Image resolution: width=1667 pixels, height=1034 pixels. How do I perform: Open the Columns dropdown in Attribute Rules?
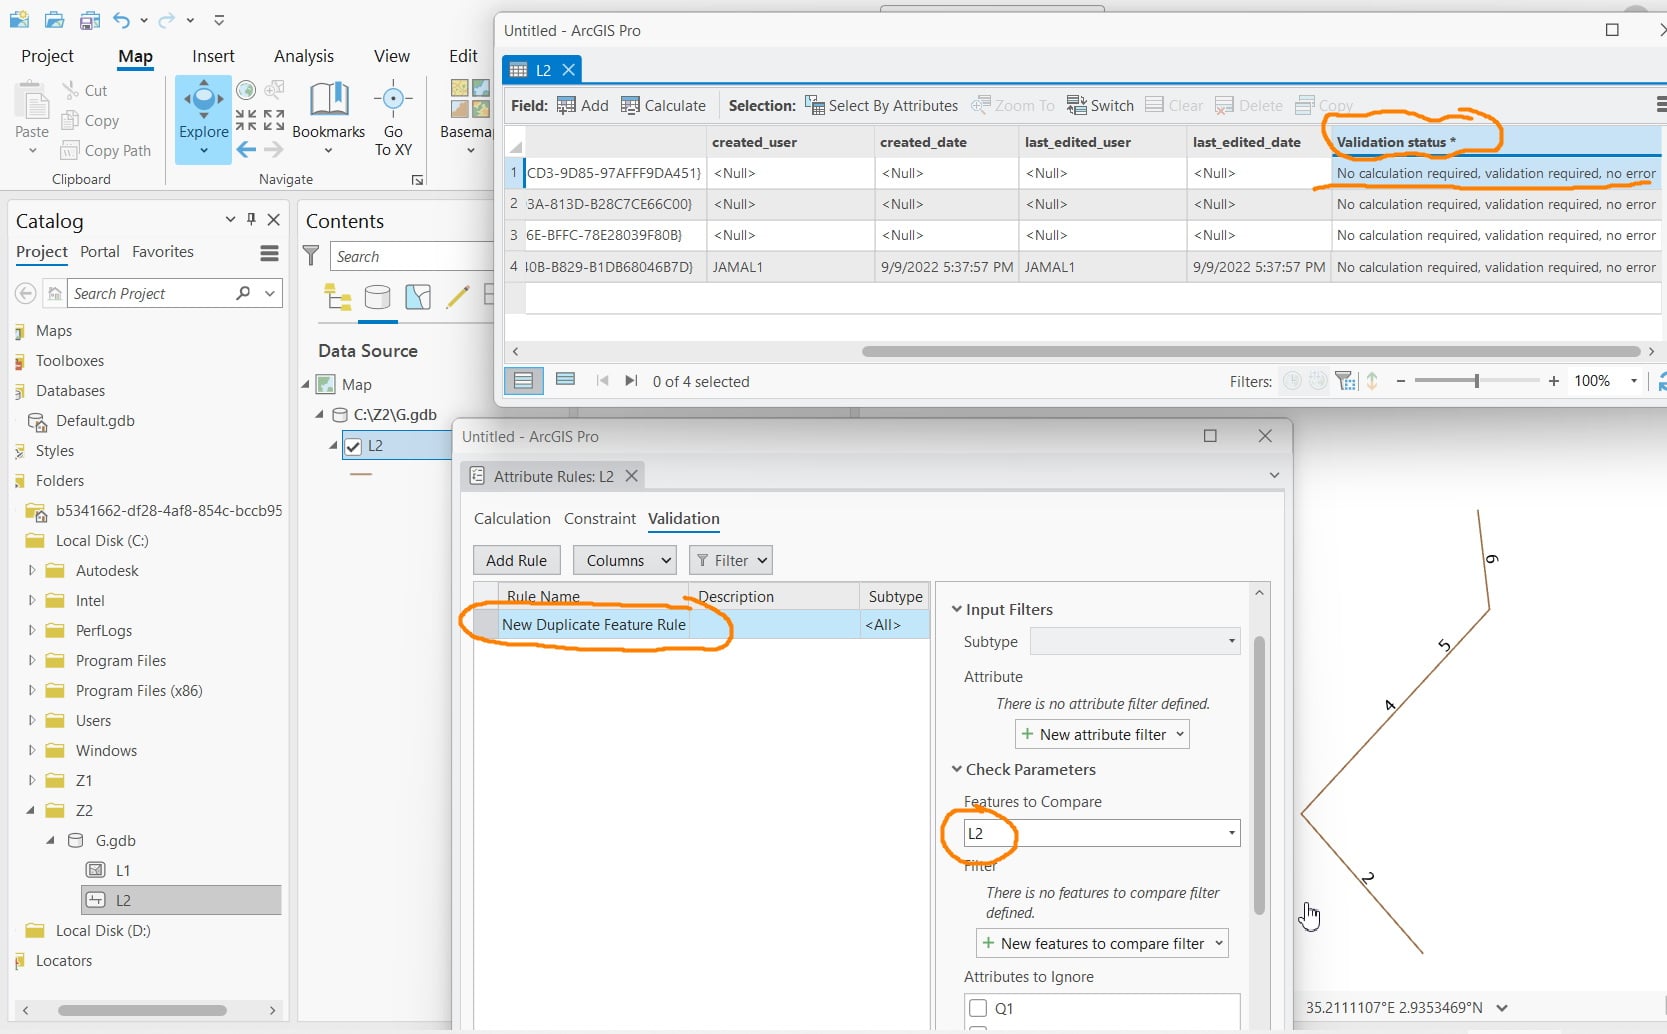(624, 560)
